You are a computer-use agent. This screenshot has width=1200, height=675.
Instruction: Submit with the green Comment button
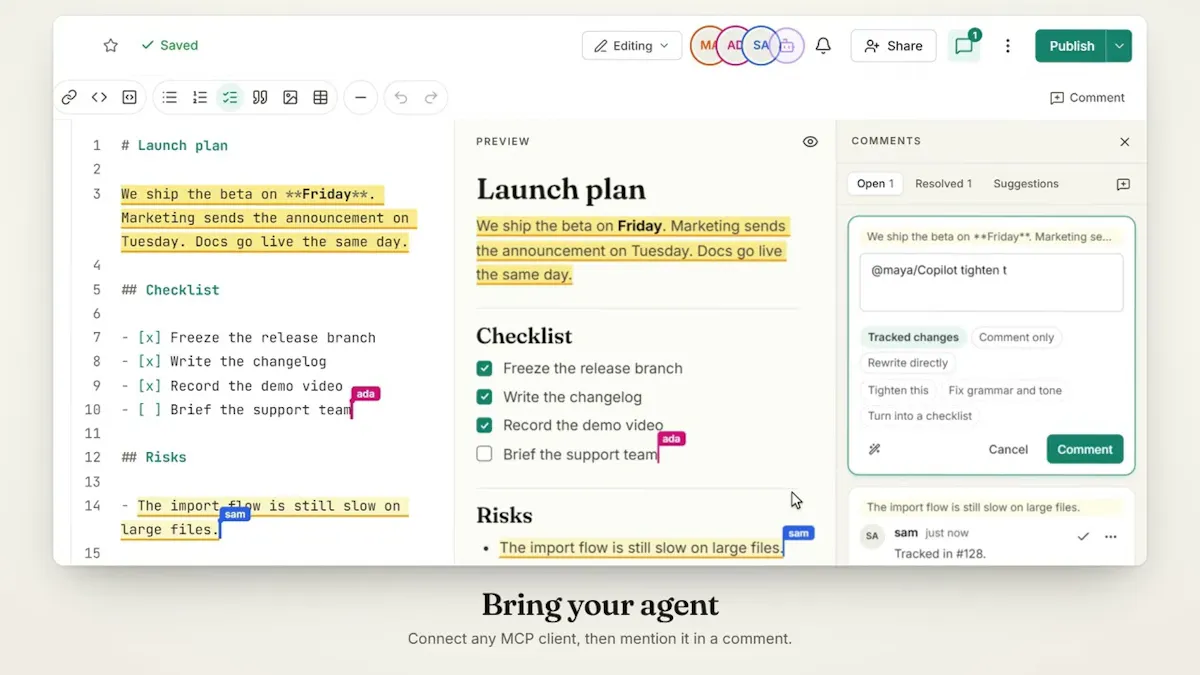[1085, 449]
